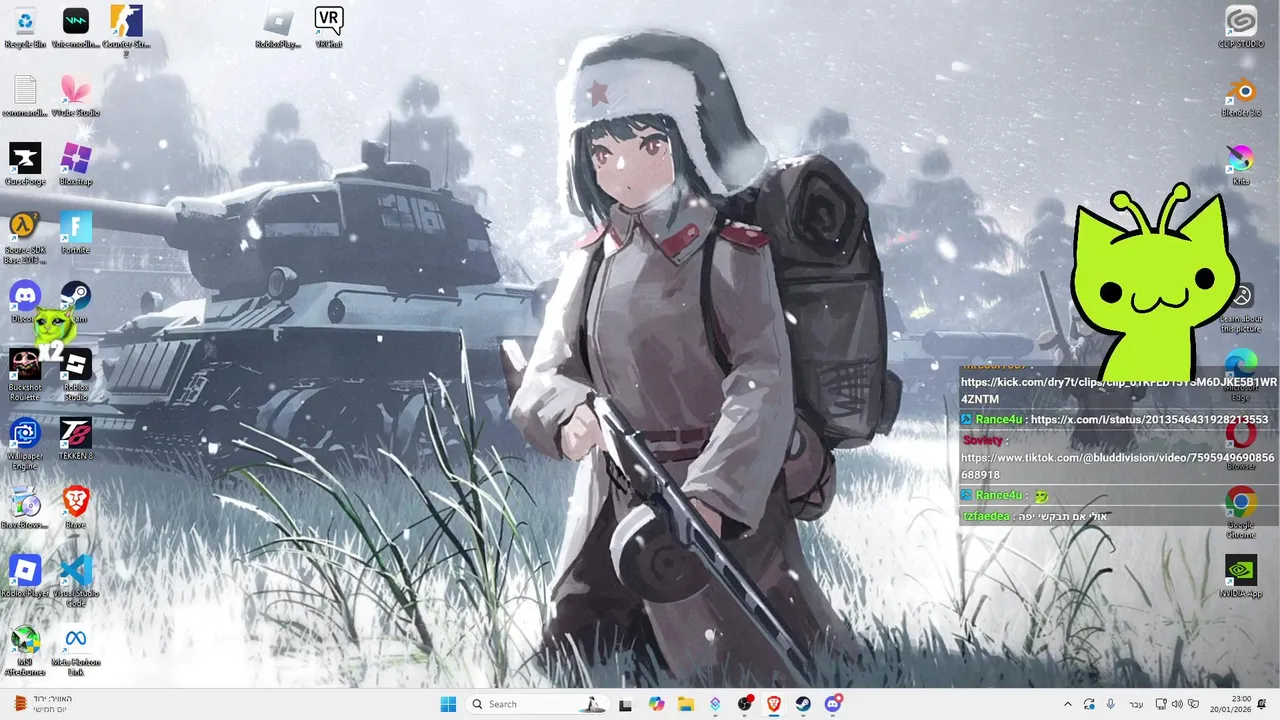Image resolution: width=1280 pixels, height=720 pixels.
Task: Launch Copilot from the taskbar
Action: (656, 704)
